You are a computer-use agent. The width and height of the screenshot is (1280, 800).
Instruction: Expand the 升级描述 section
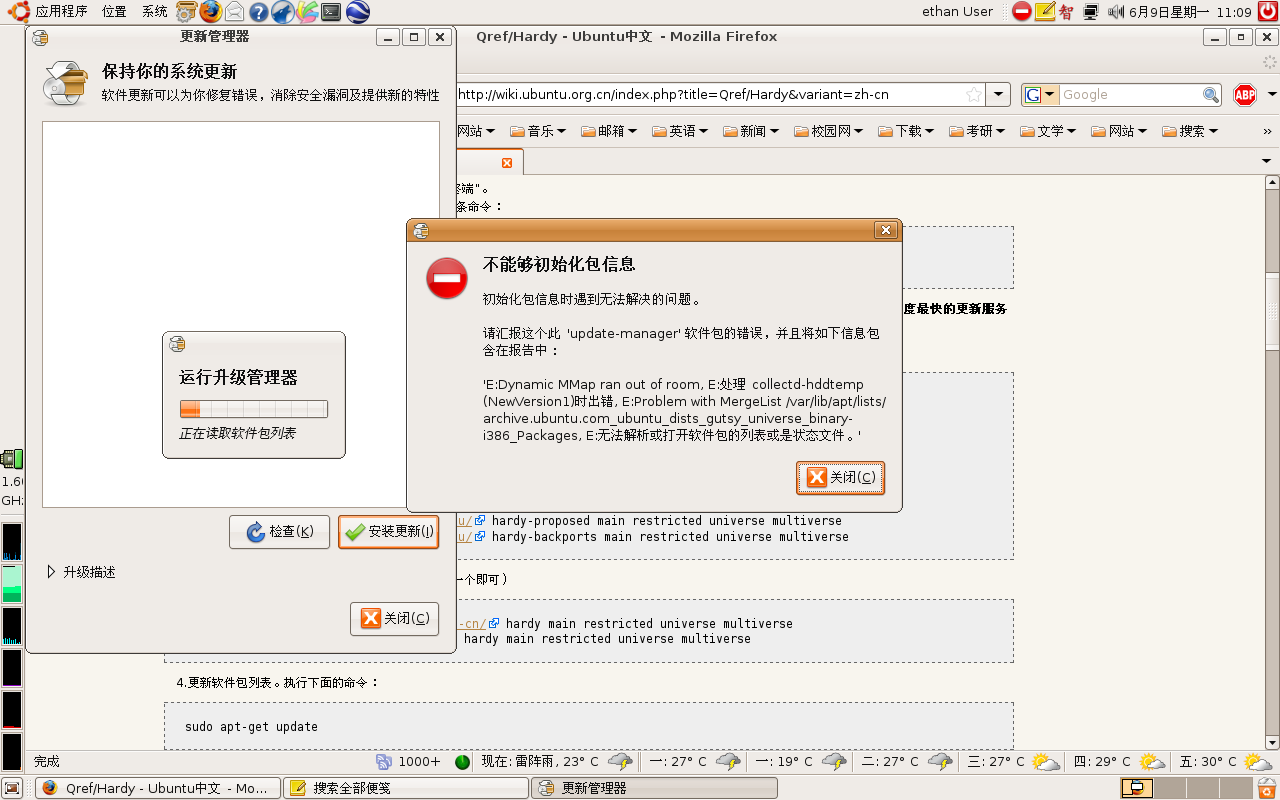tap(81, 572)
